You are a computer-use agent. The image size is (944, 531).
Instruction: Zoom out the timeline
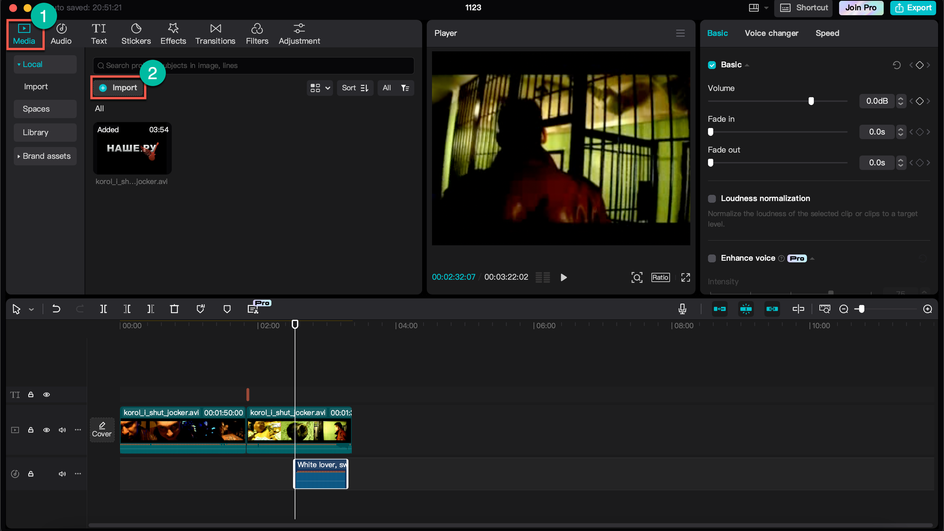tap(843, 309)
